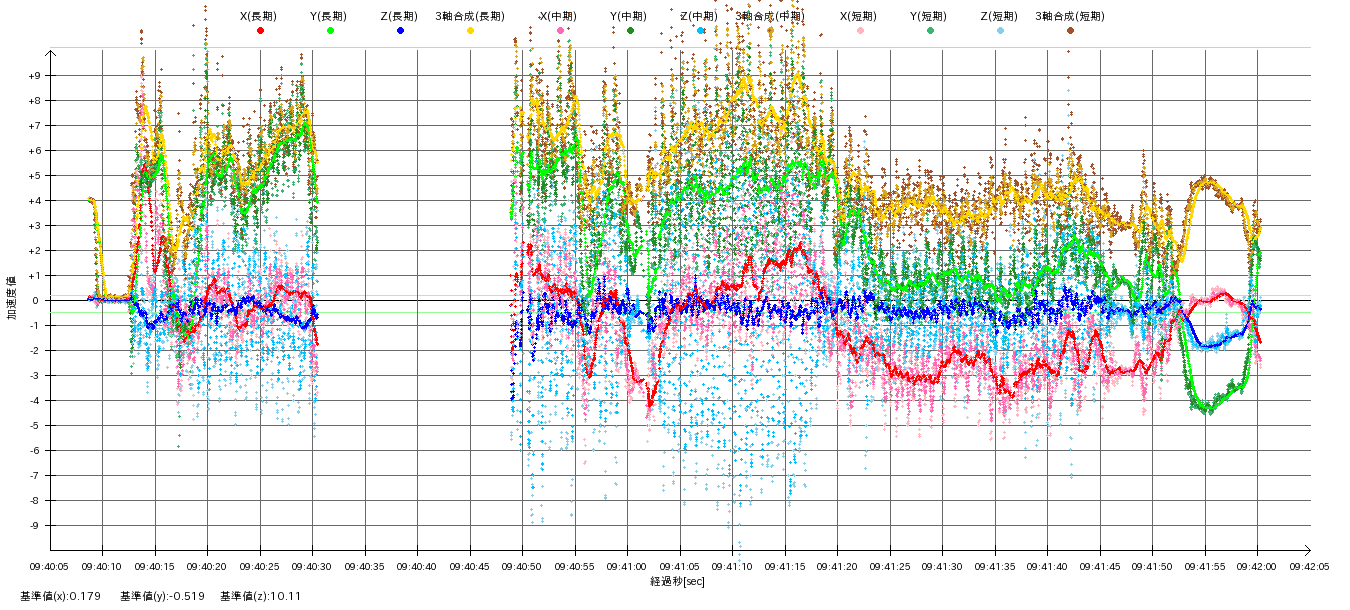
Task: Click the blue Z(長期) legend dot
Action: 400,31
